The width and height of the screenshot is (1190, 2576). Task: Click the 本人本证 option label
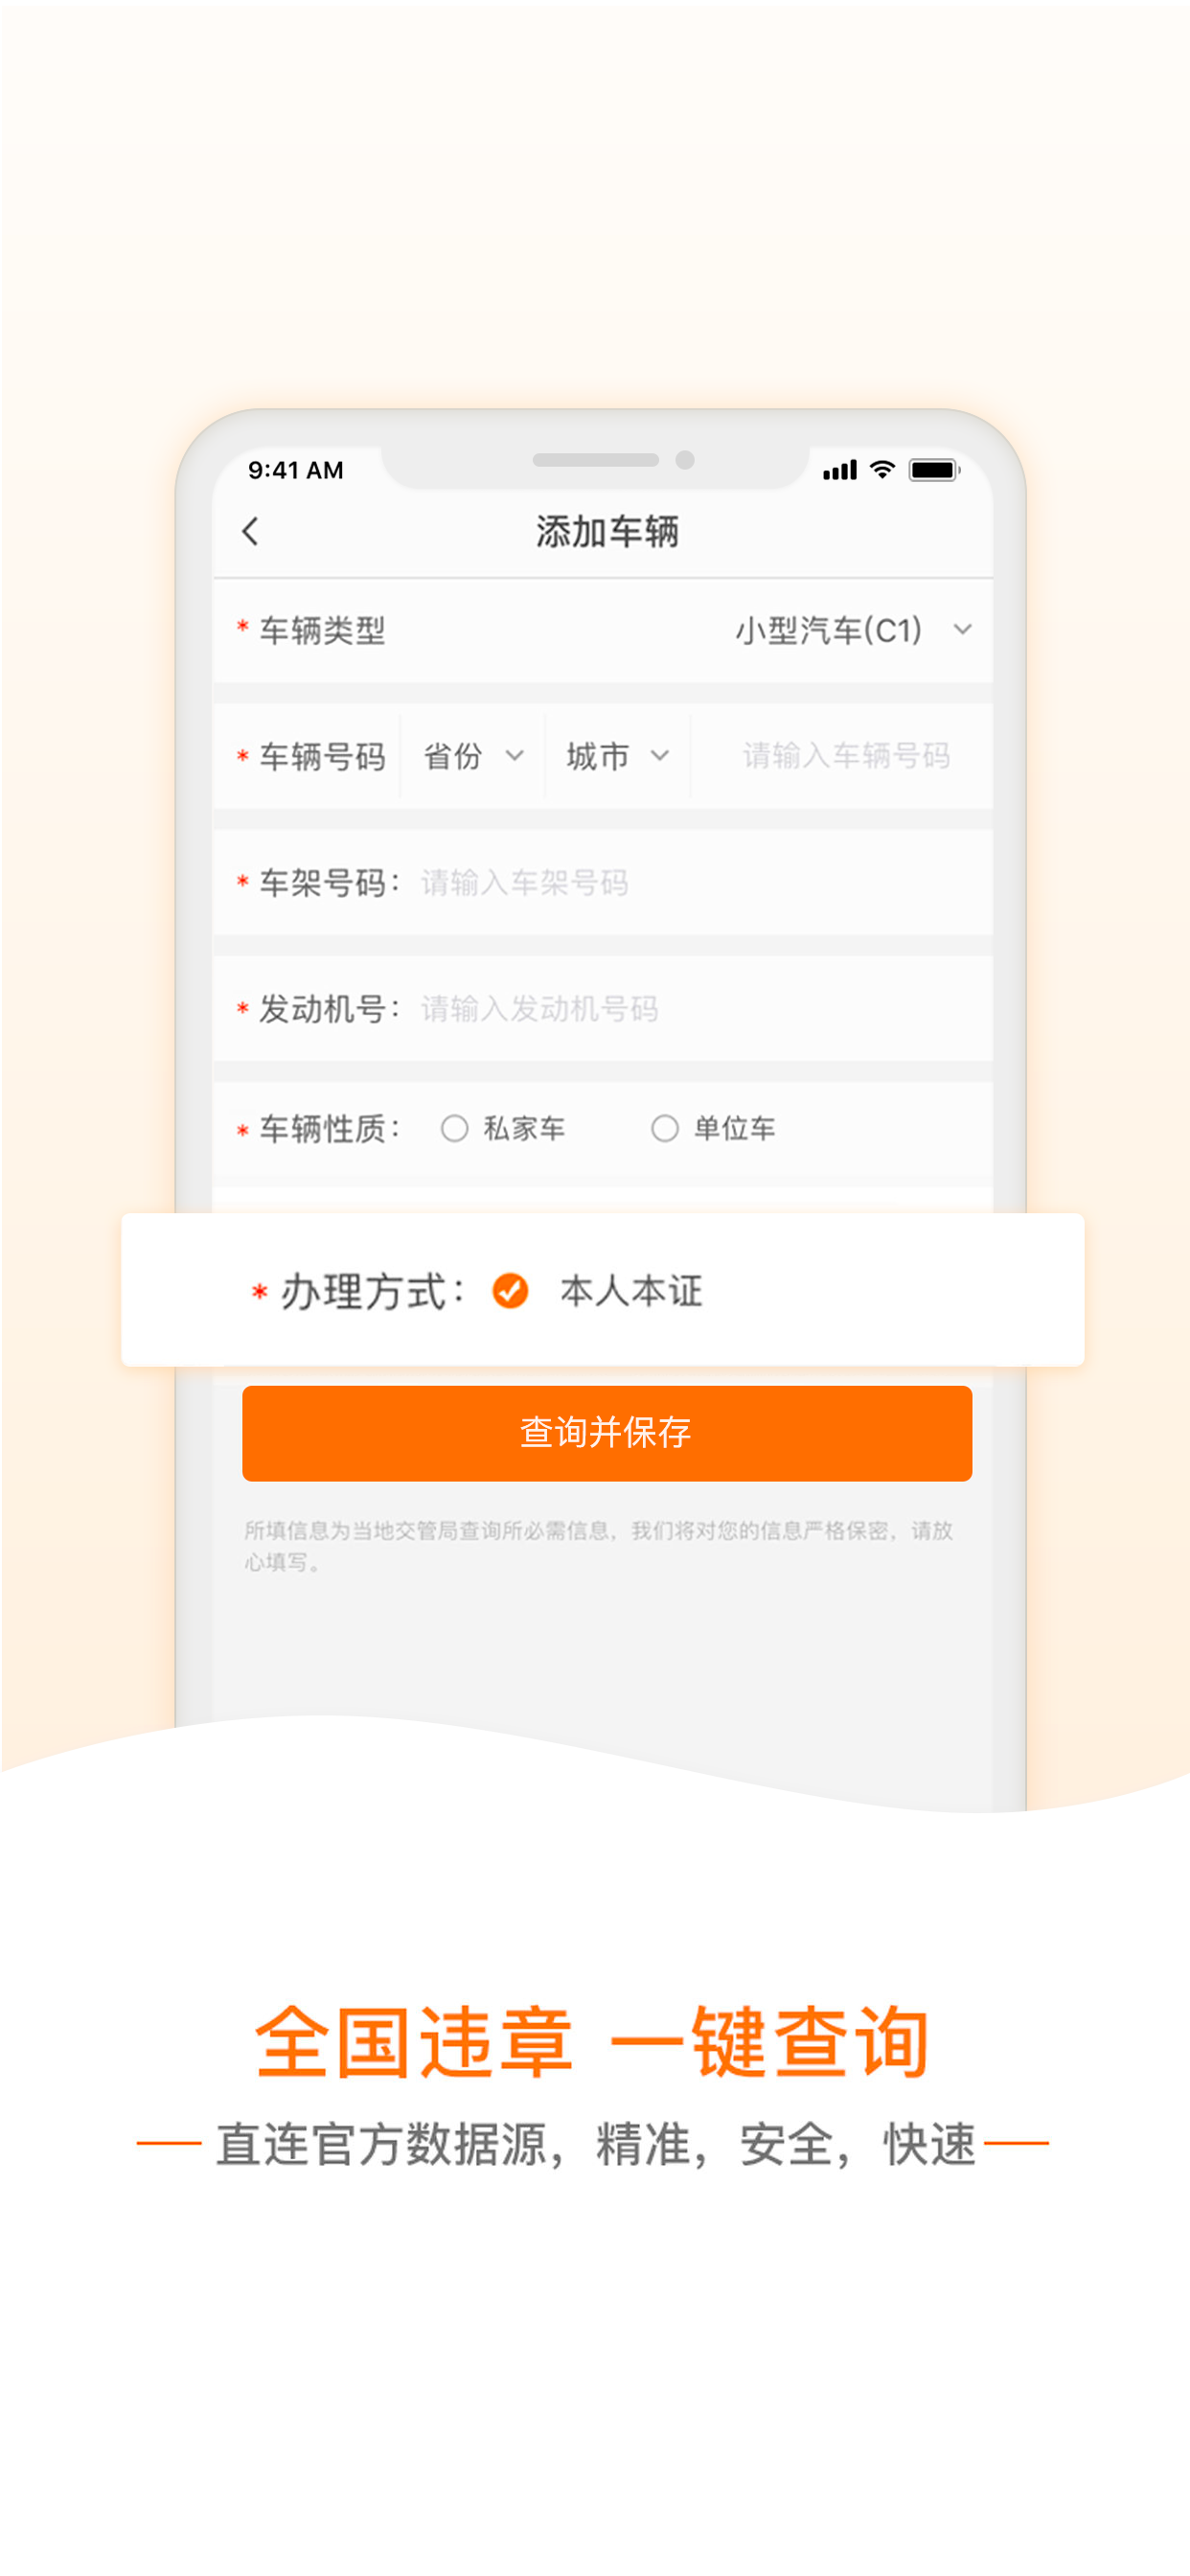631,1290
